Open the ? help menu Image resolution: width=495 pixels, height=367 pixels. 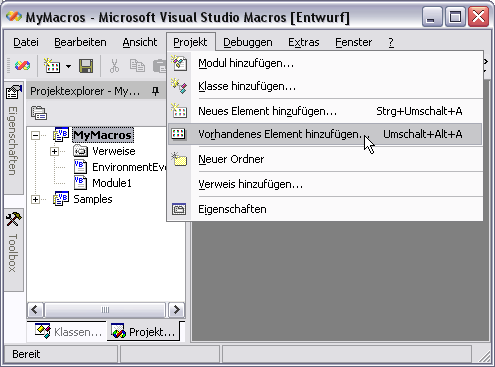[x=391, y=42]
